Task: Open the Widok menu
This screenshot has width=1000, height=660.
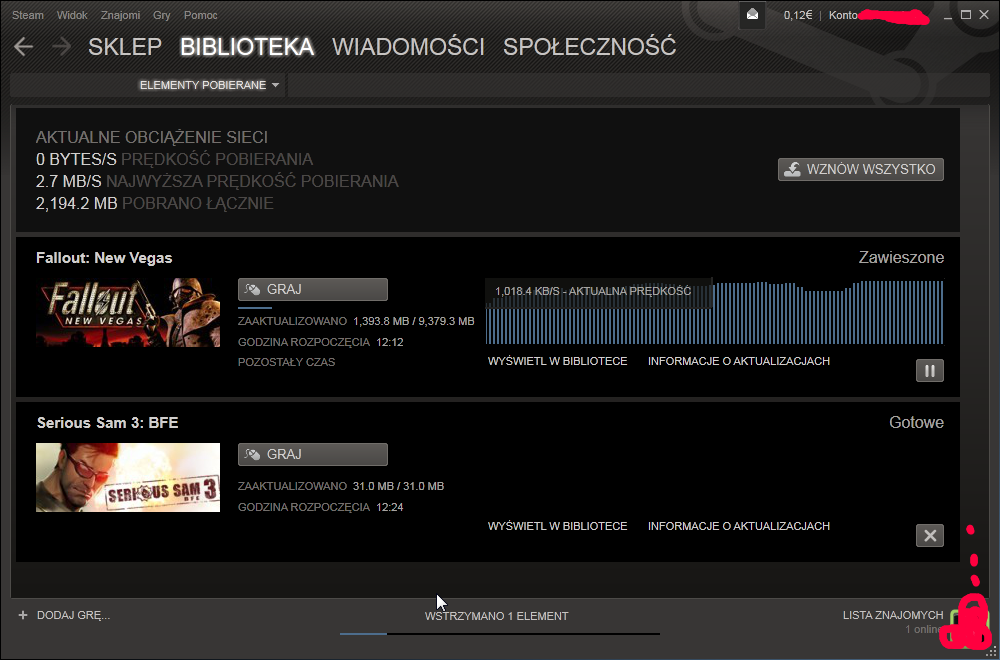Action: point(72,15)
